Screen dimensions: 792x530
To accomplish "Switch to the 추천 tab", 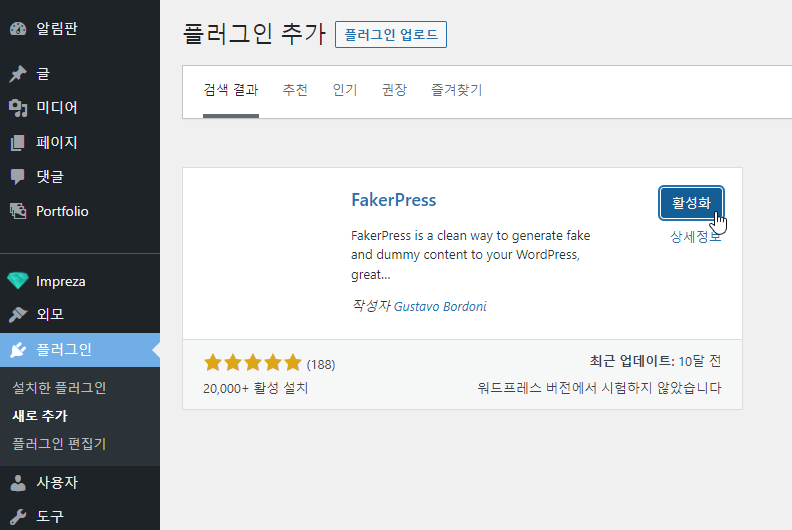I will (295, 90).
